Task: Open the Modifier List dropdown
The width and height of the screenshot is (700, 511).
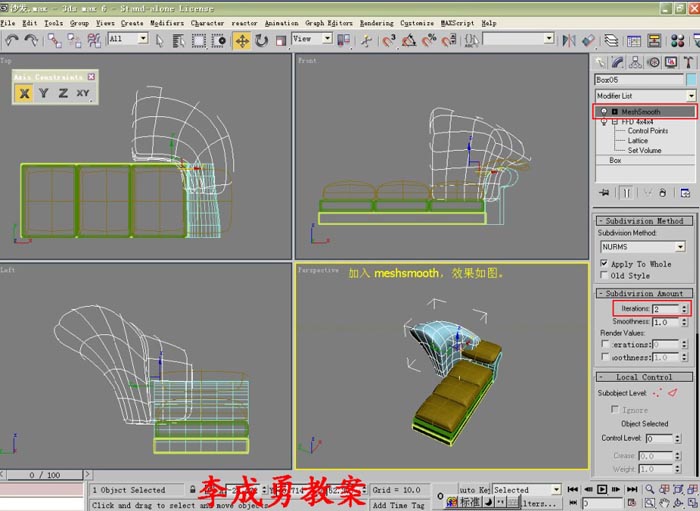Action: click(645, 94)
